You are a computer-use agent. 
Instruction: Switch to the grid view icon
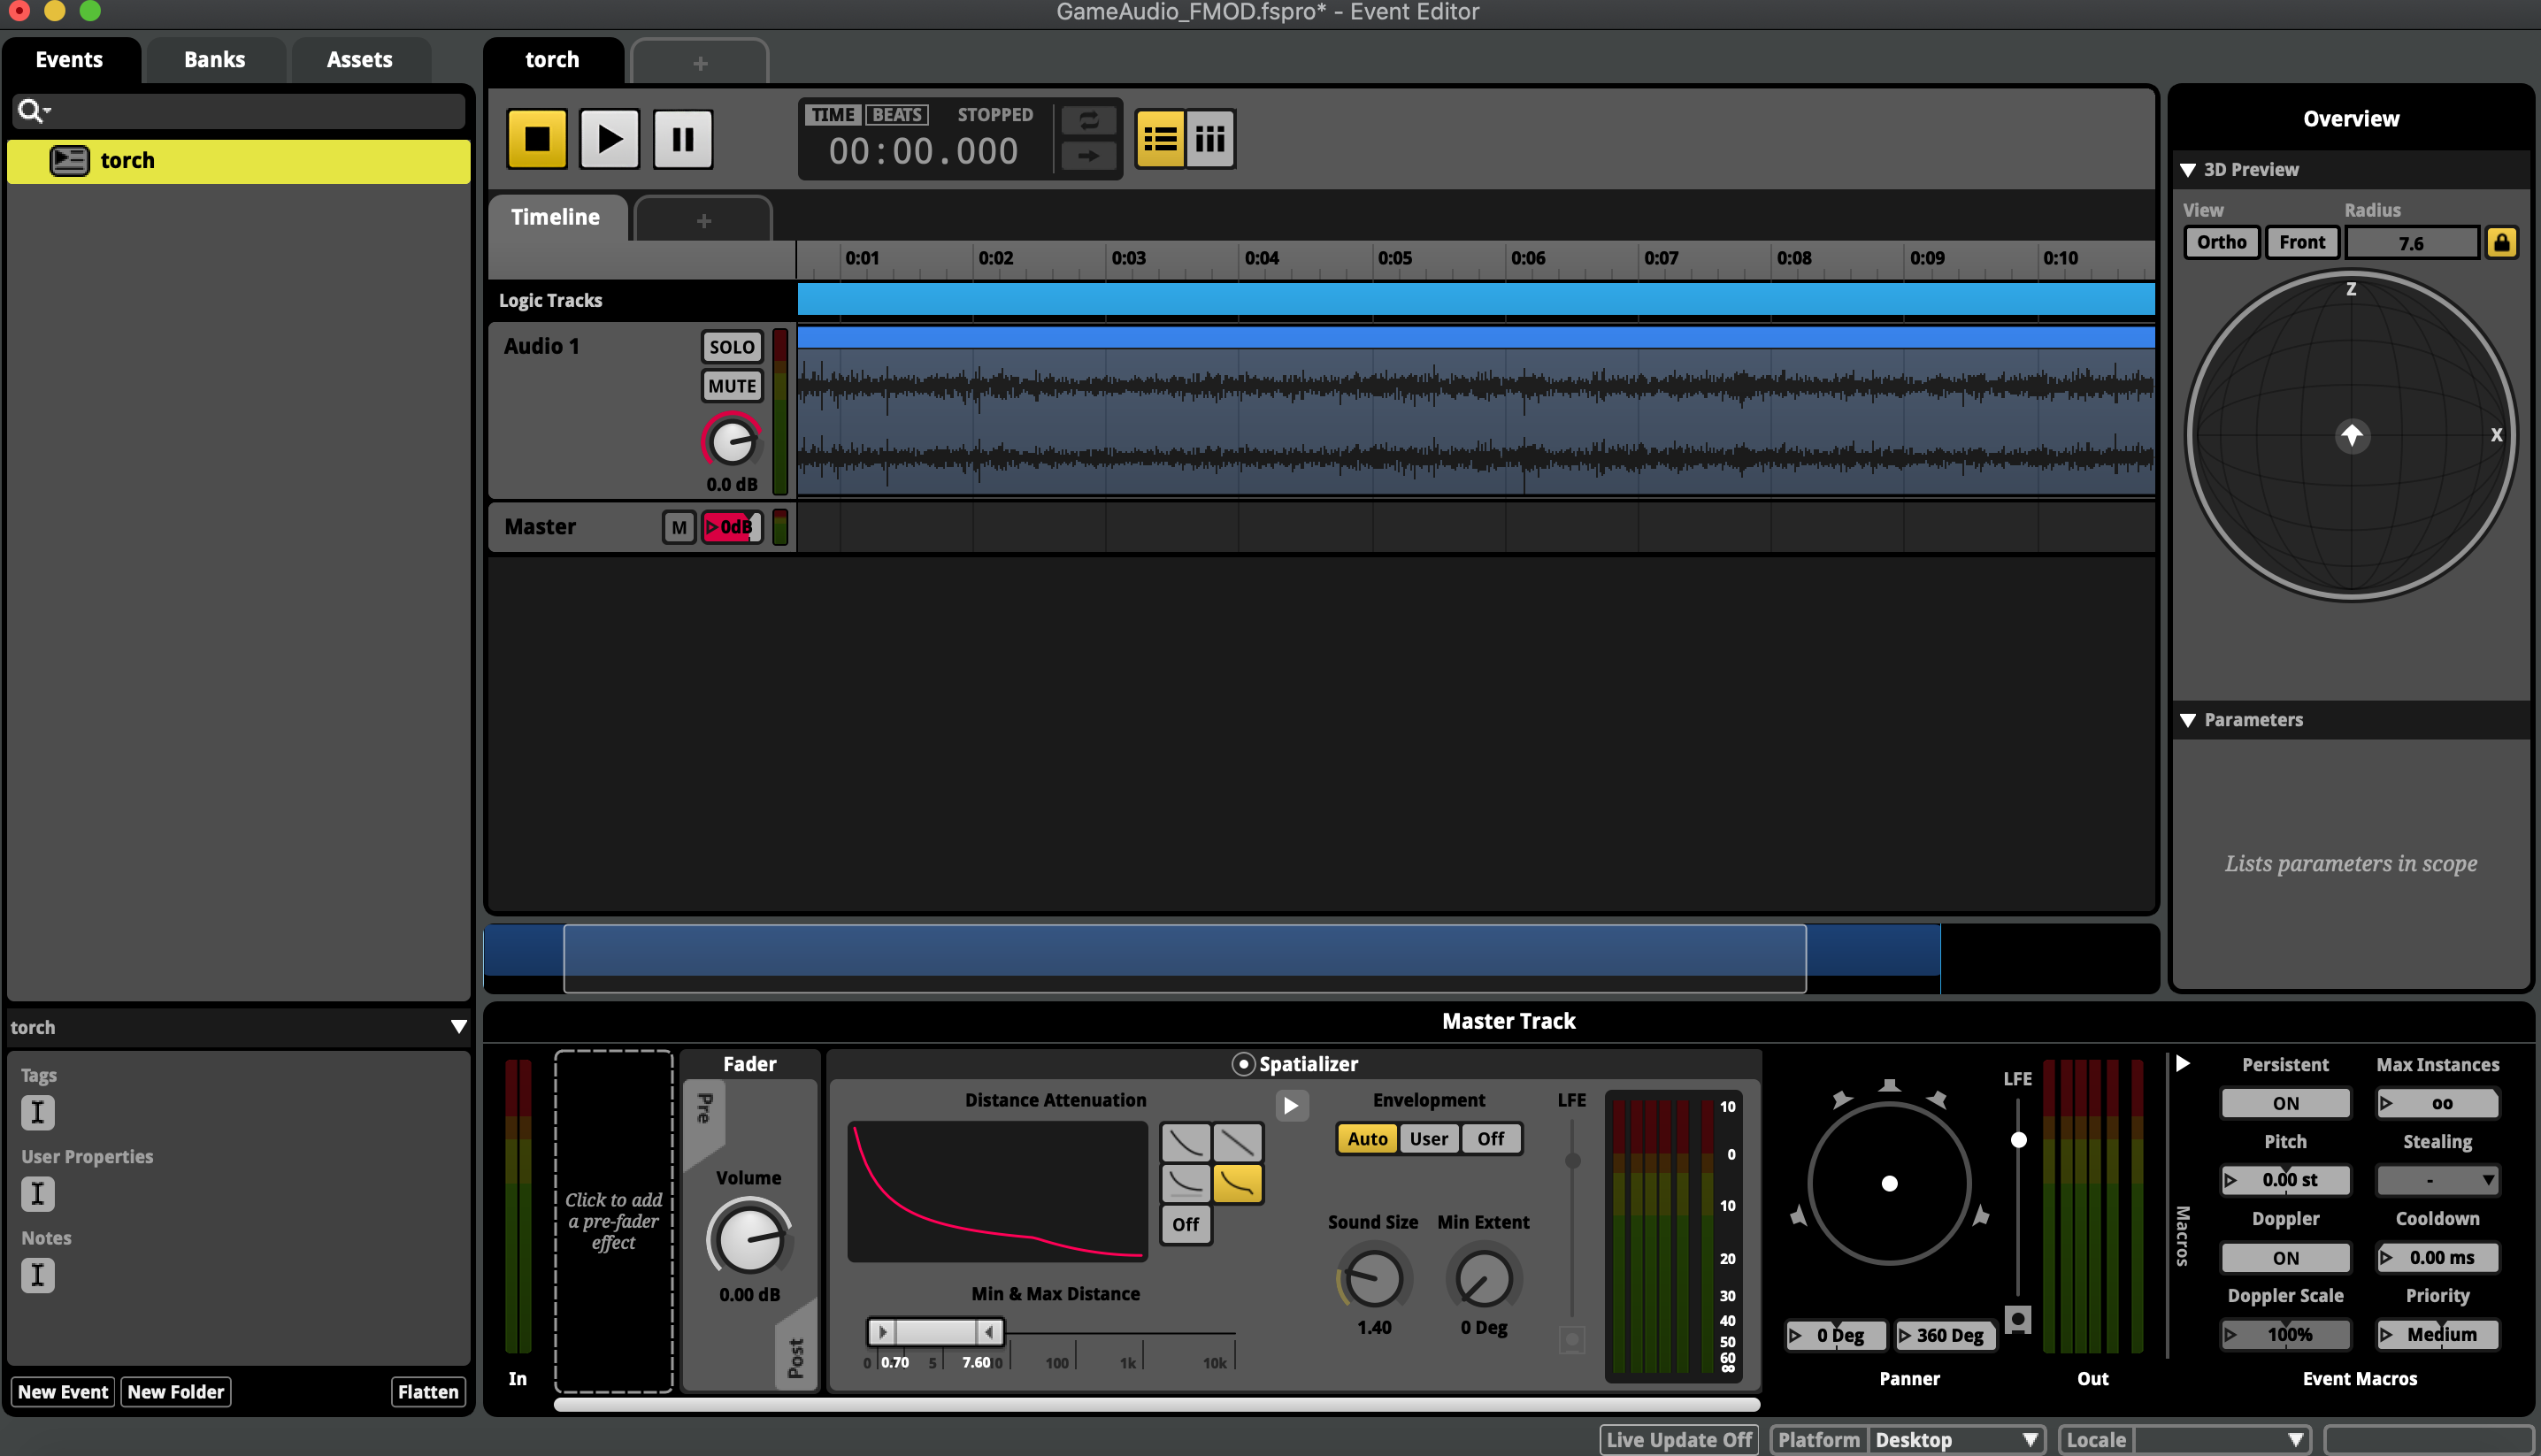click(x=1210, y=138)
